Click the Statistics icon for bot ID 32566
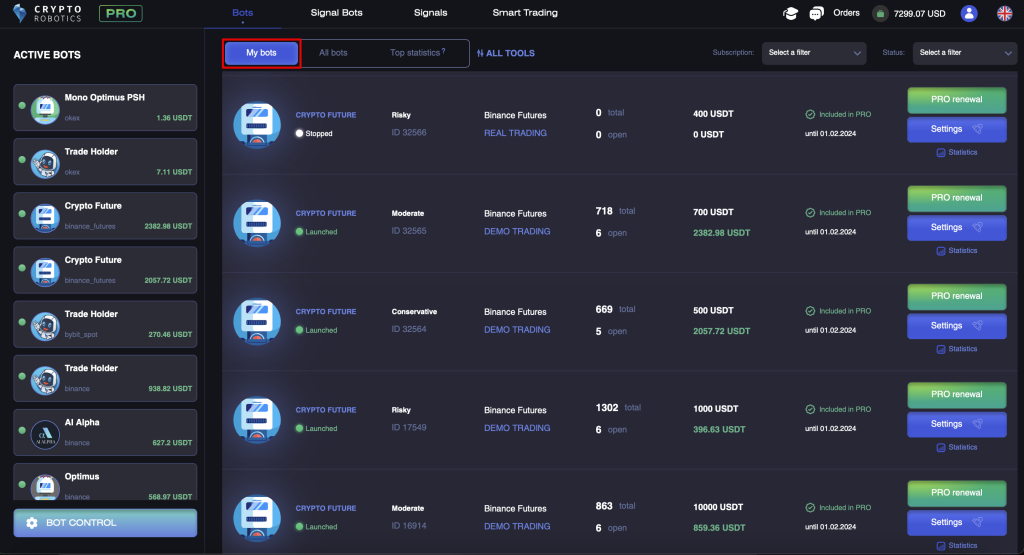 point(941,153)
